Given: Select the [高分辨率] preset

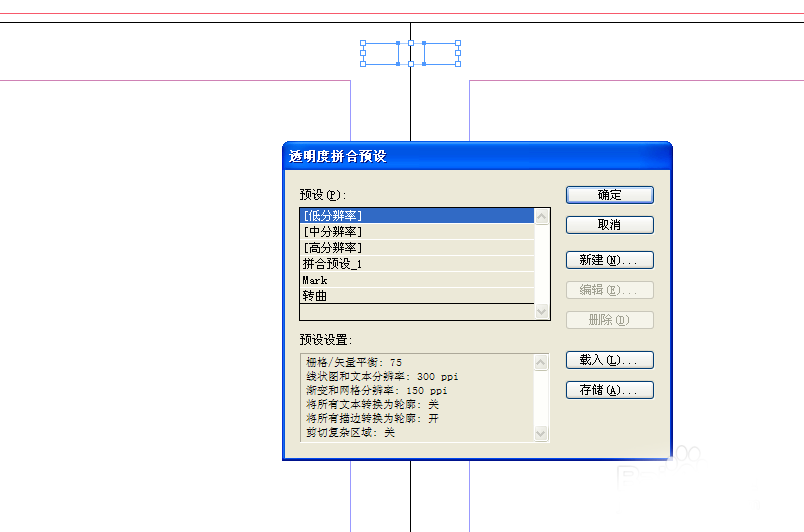Looking at the screenshot, I should pyautogui.click(x=417, y=248).
